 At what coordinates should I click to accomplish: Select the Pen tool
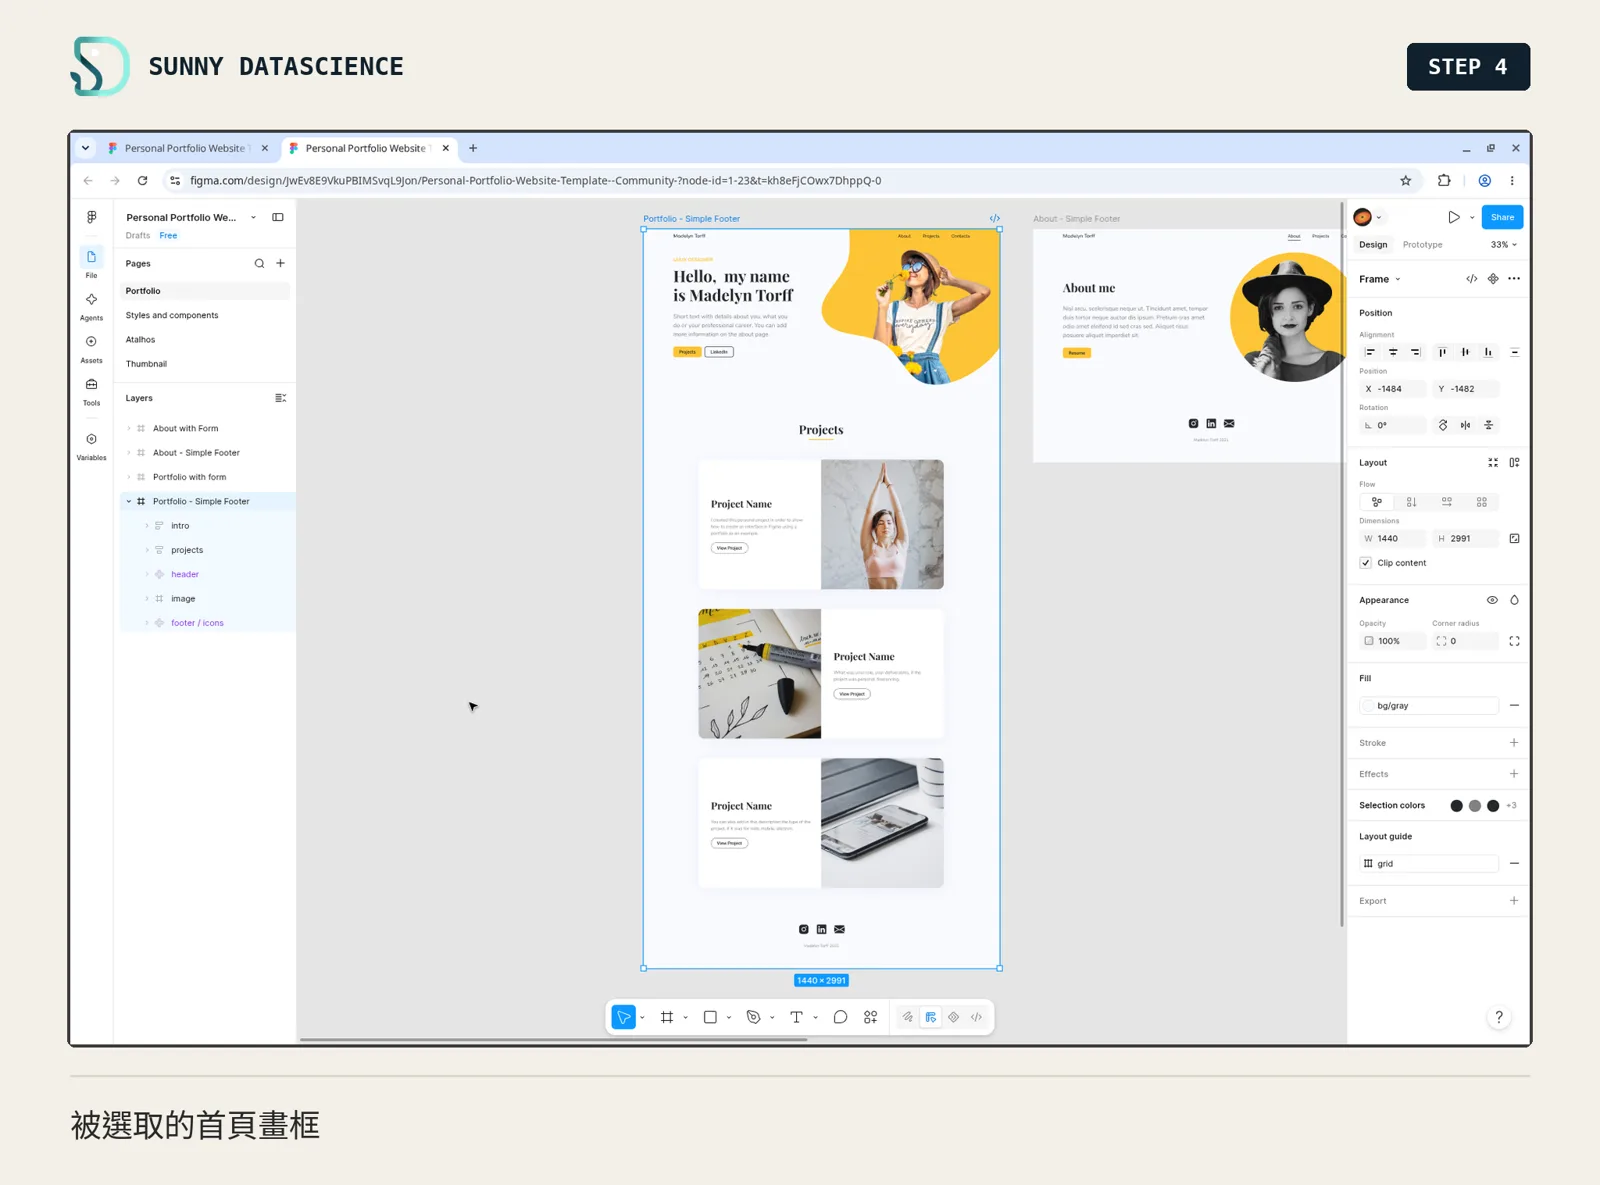click(754, 1017)
